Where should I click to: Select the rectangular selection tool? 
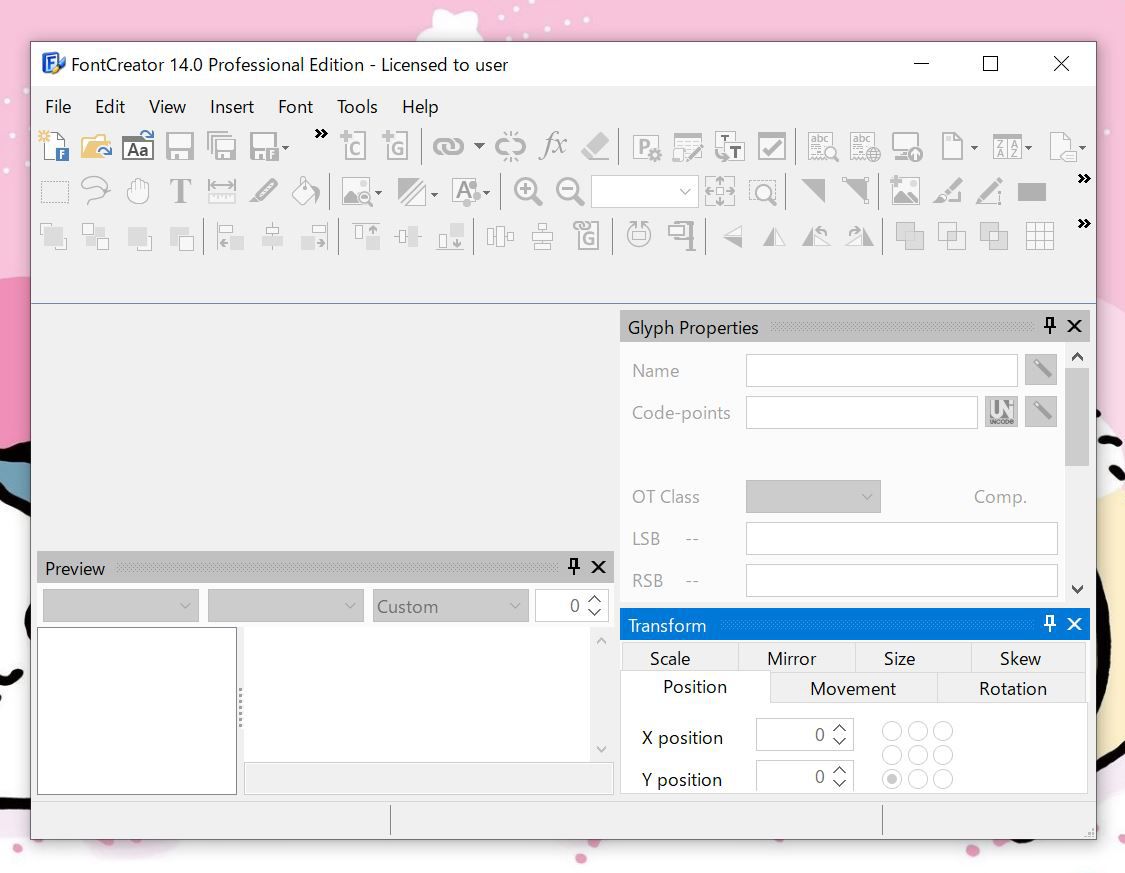pos(54,191)
